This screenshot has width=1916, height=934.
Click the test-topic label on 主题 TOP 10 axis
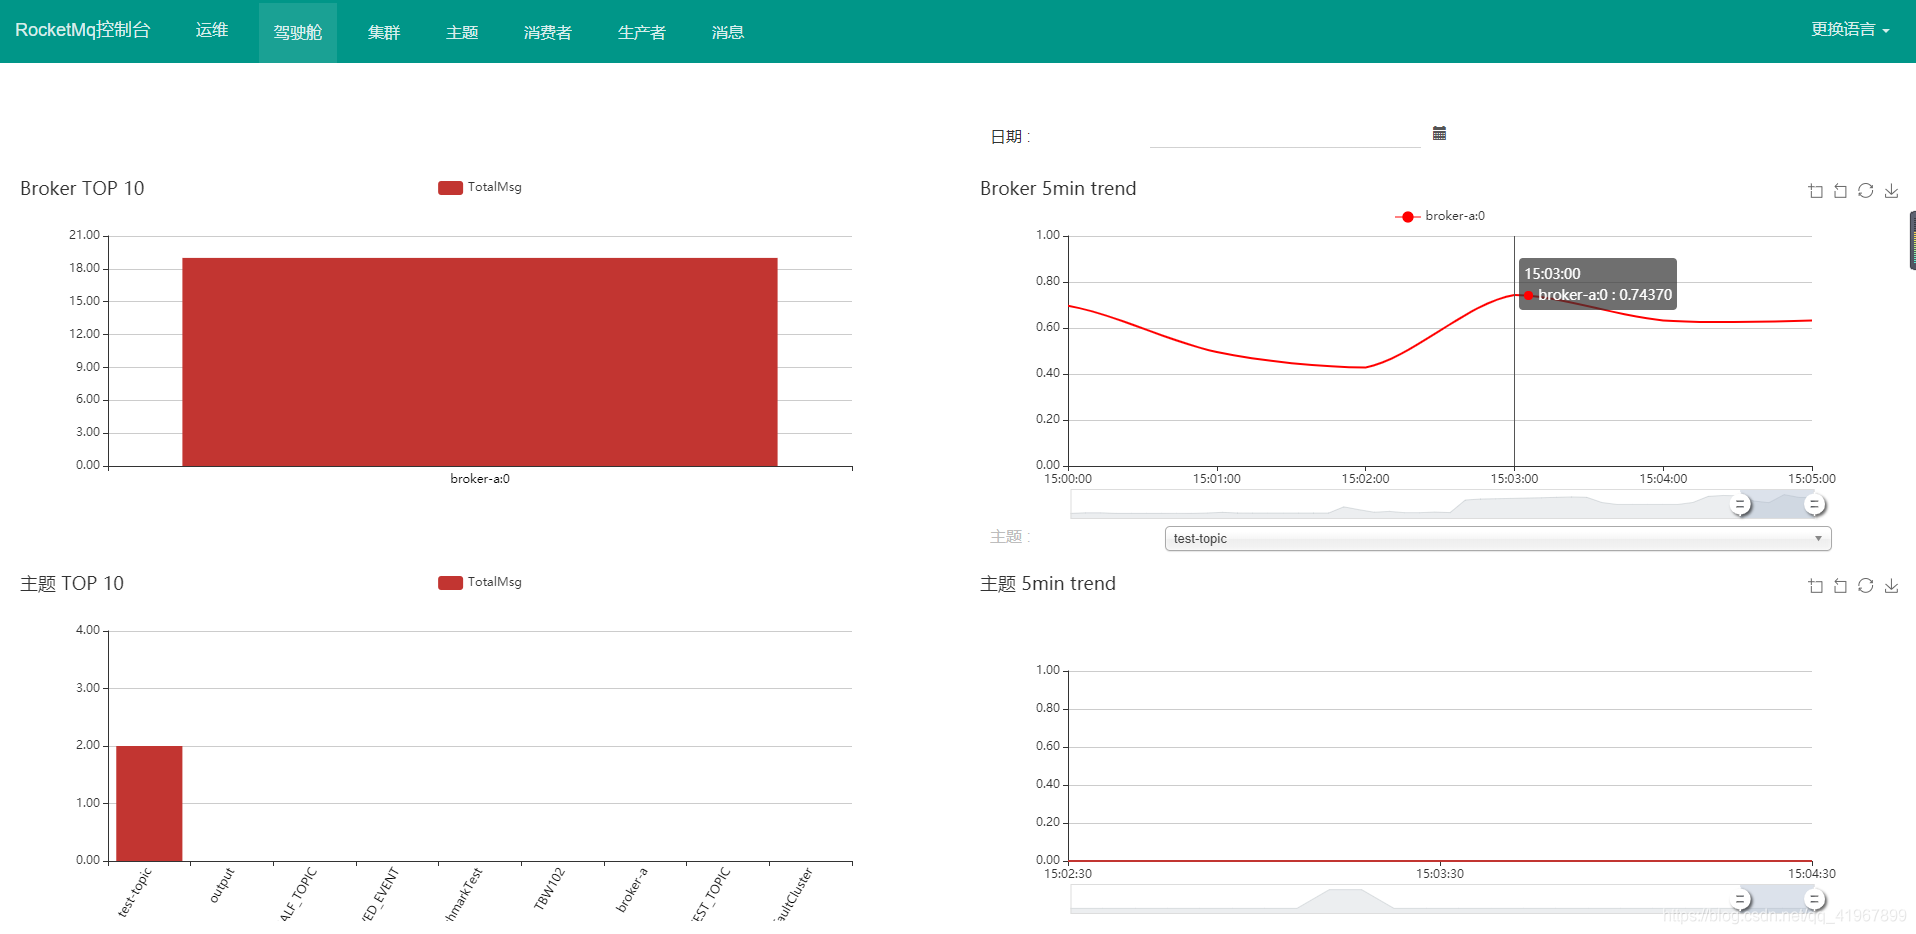[135, 892]
